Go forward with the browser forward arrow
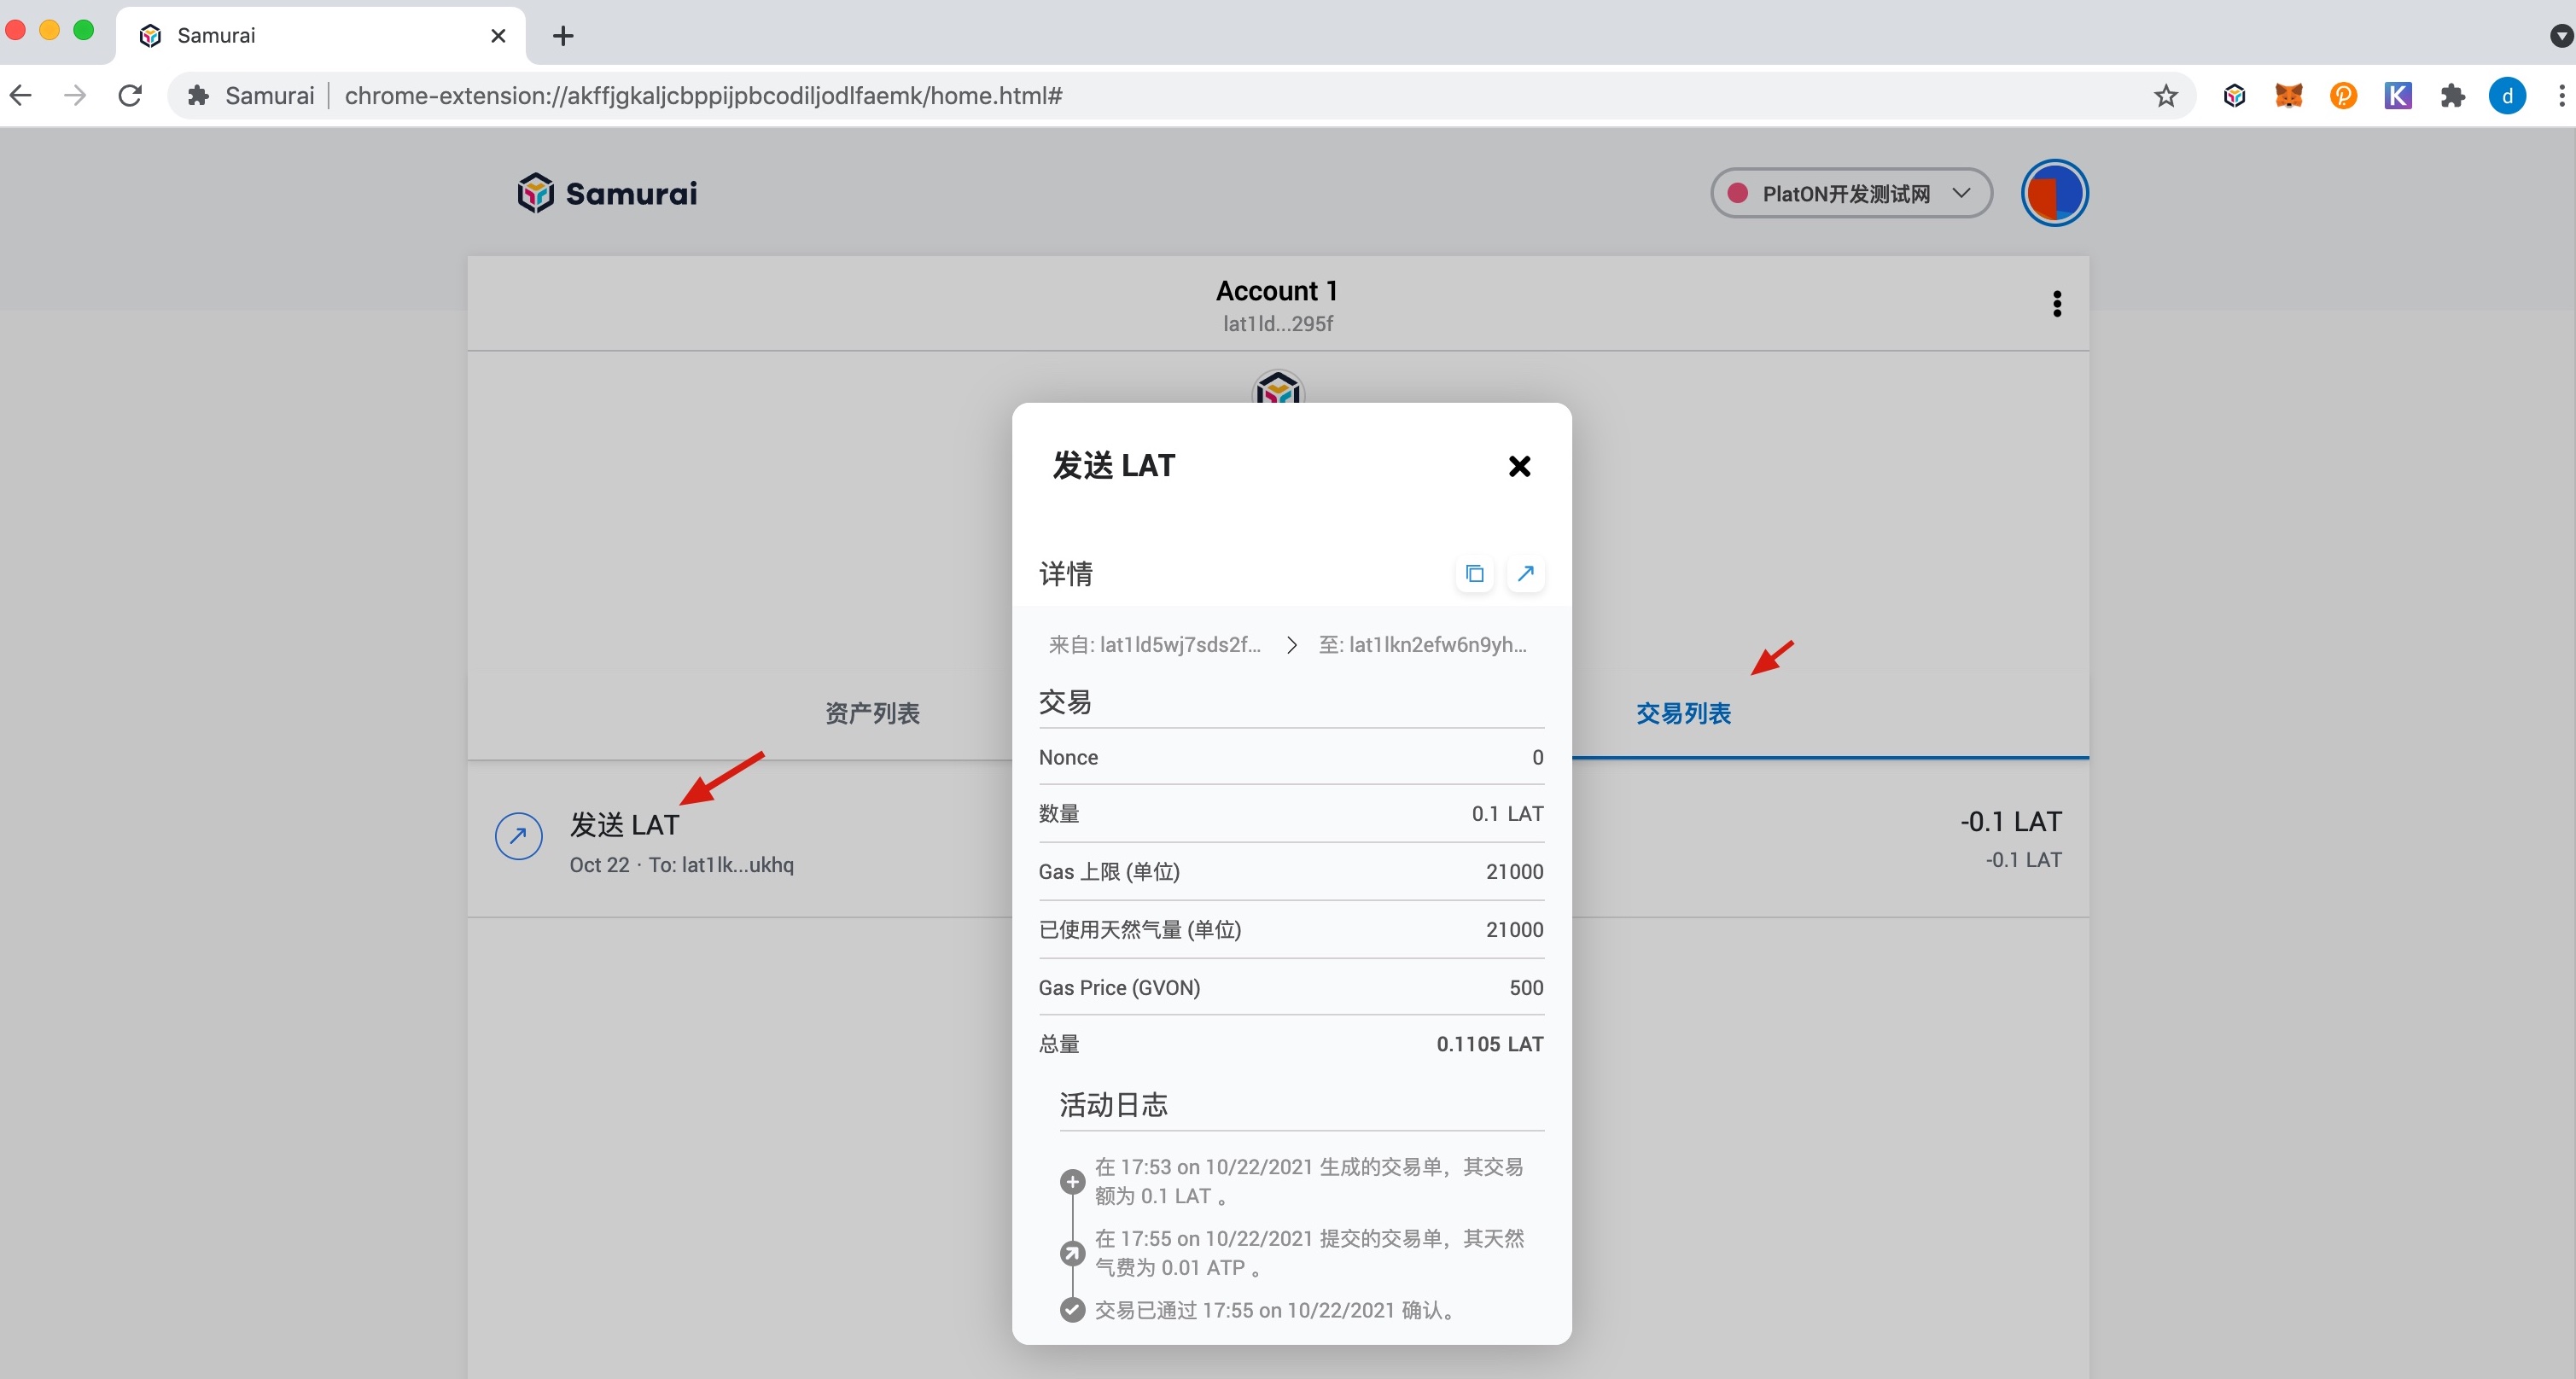This screenshot has width=2576, height=1379. (75, 95)
